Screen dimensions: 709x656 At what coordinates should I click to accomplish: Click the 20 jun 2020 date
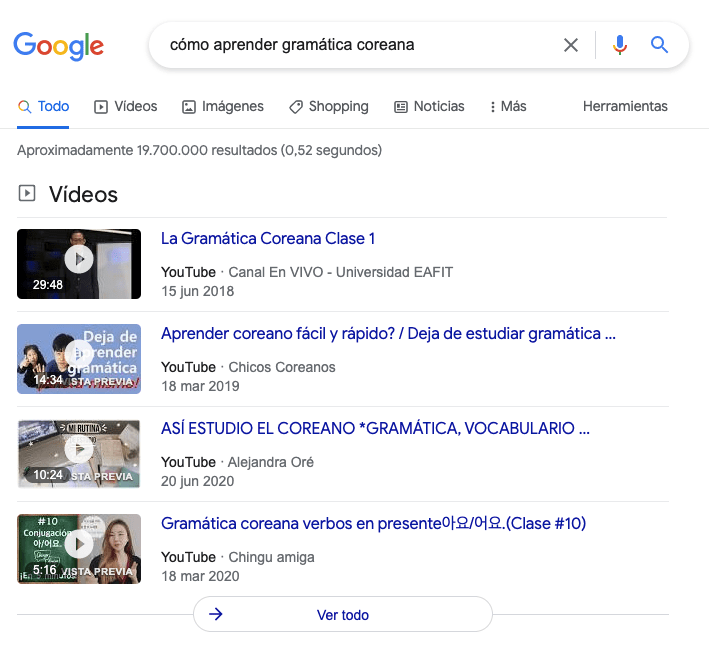(198, 481)
